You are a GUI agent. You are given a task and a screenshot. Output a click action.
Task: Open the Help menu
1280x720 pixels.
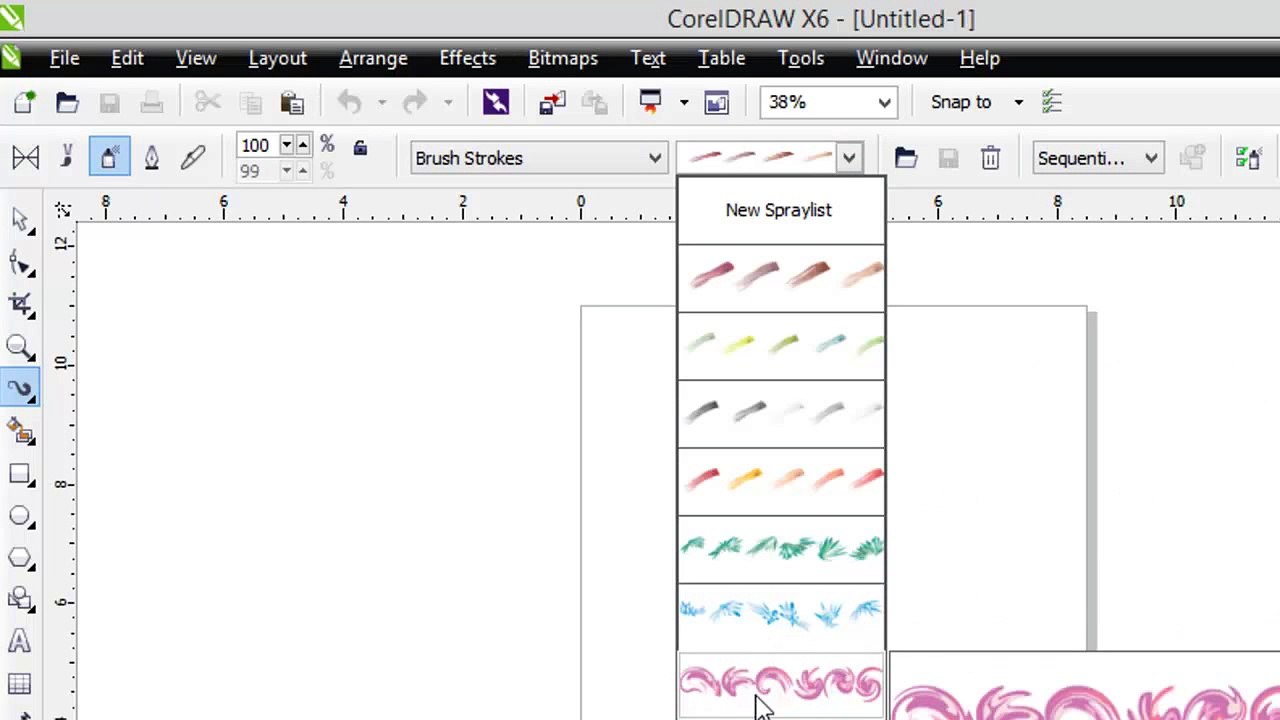(x=980, y=58)
